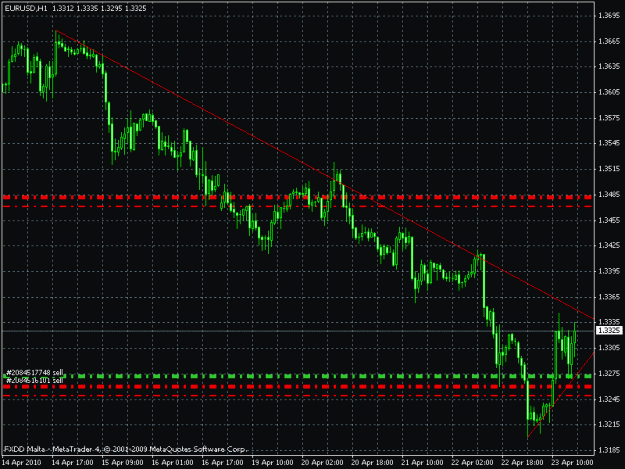The image size is (625, 469).
Task: Click the close value 1.3325 in header
Action: tap(135, 8)
